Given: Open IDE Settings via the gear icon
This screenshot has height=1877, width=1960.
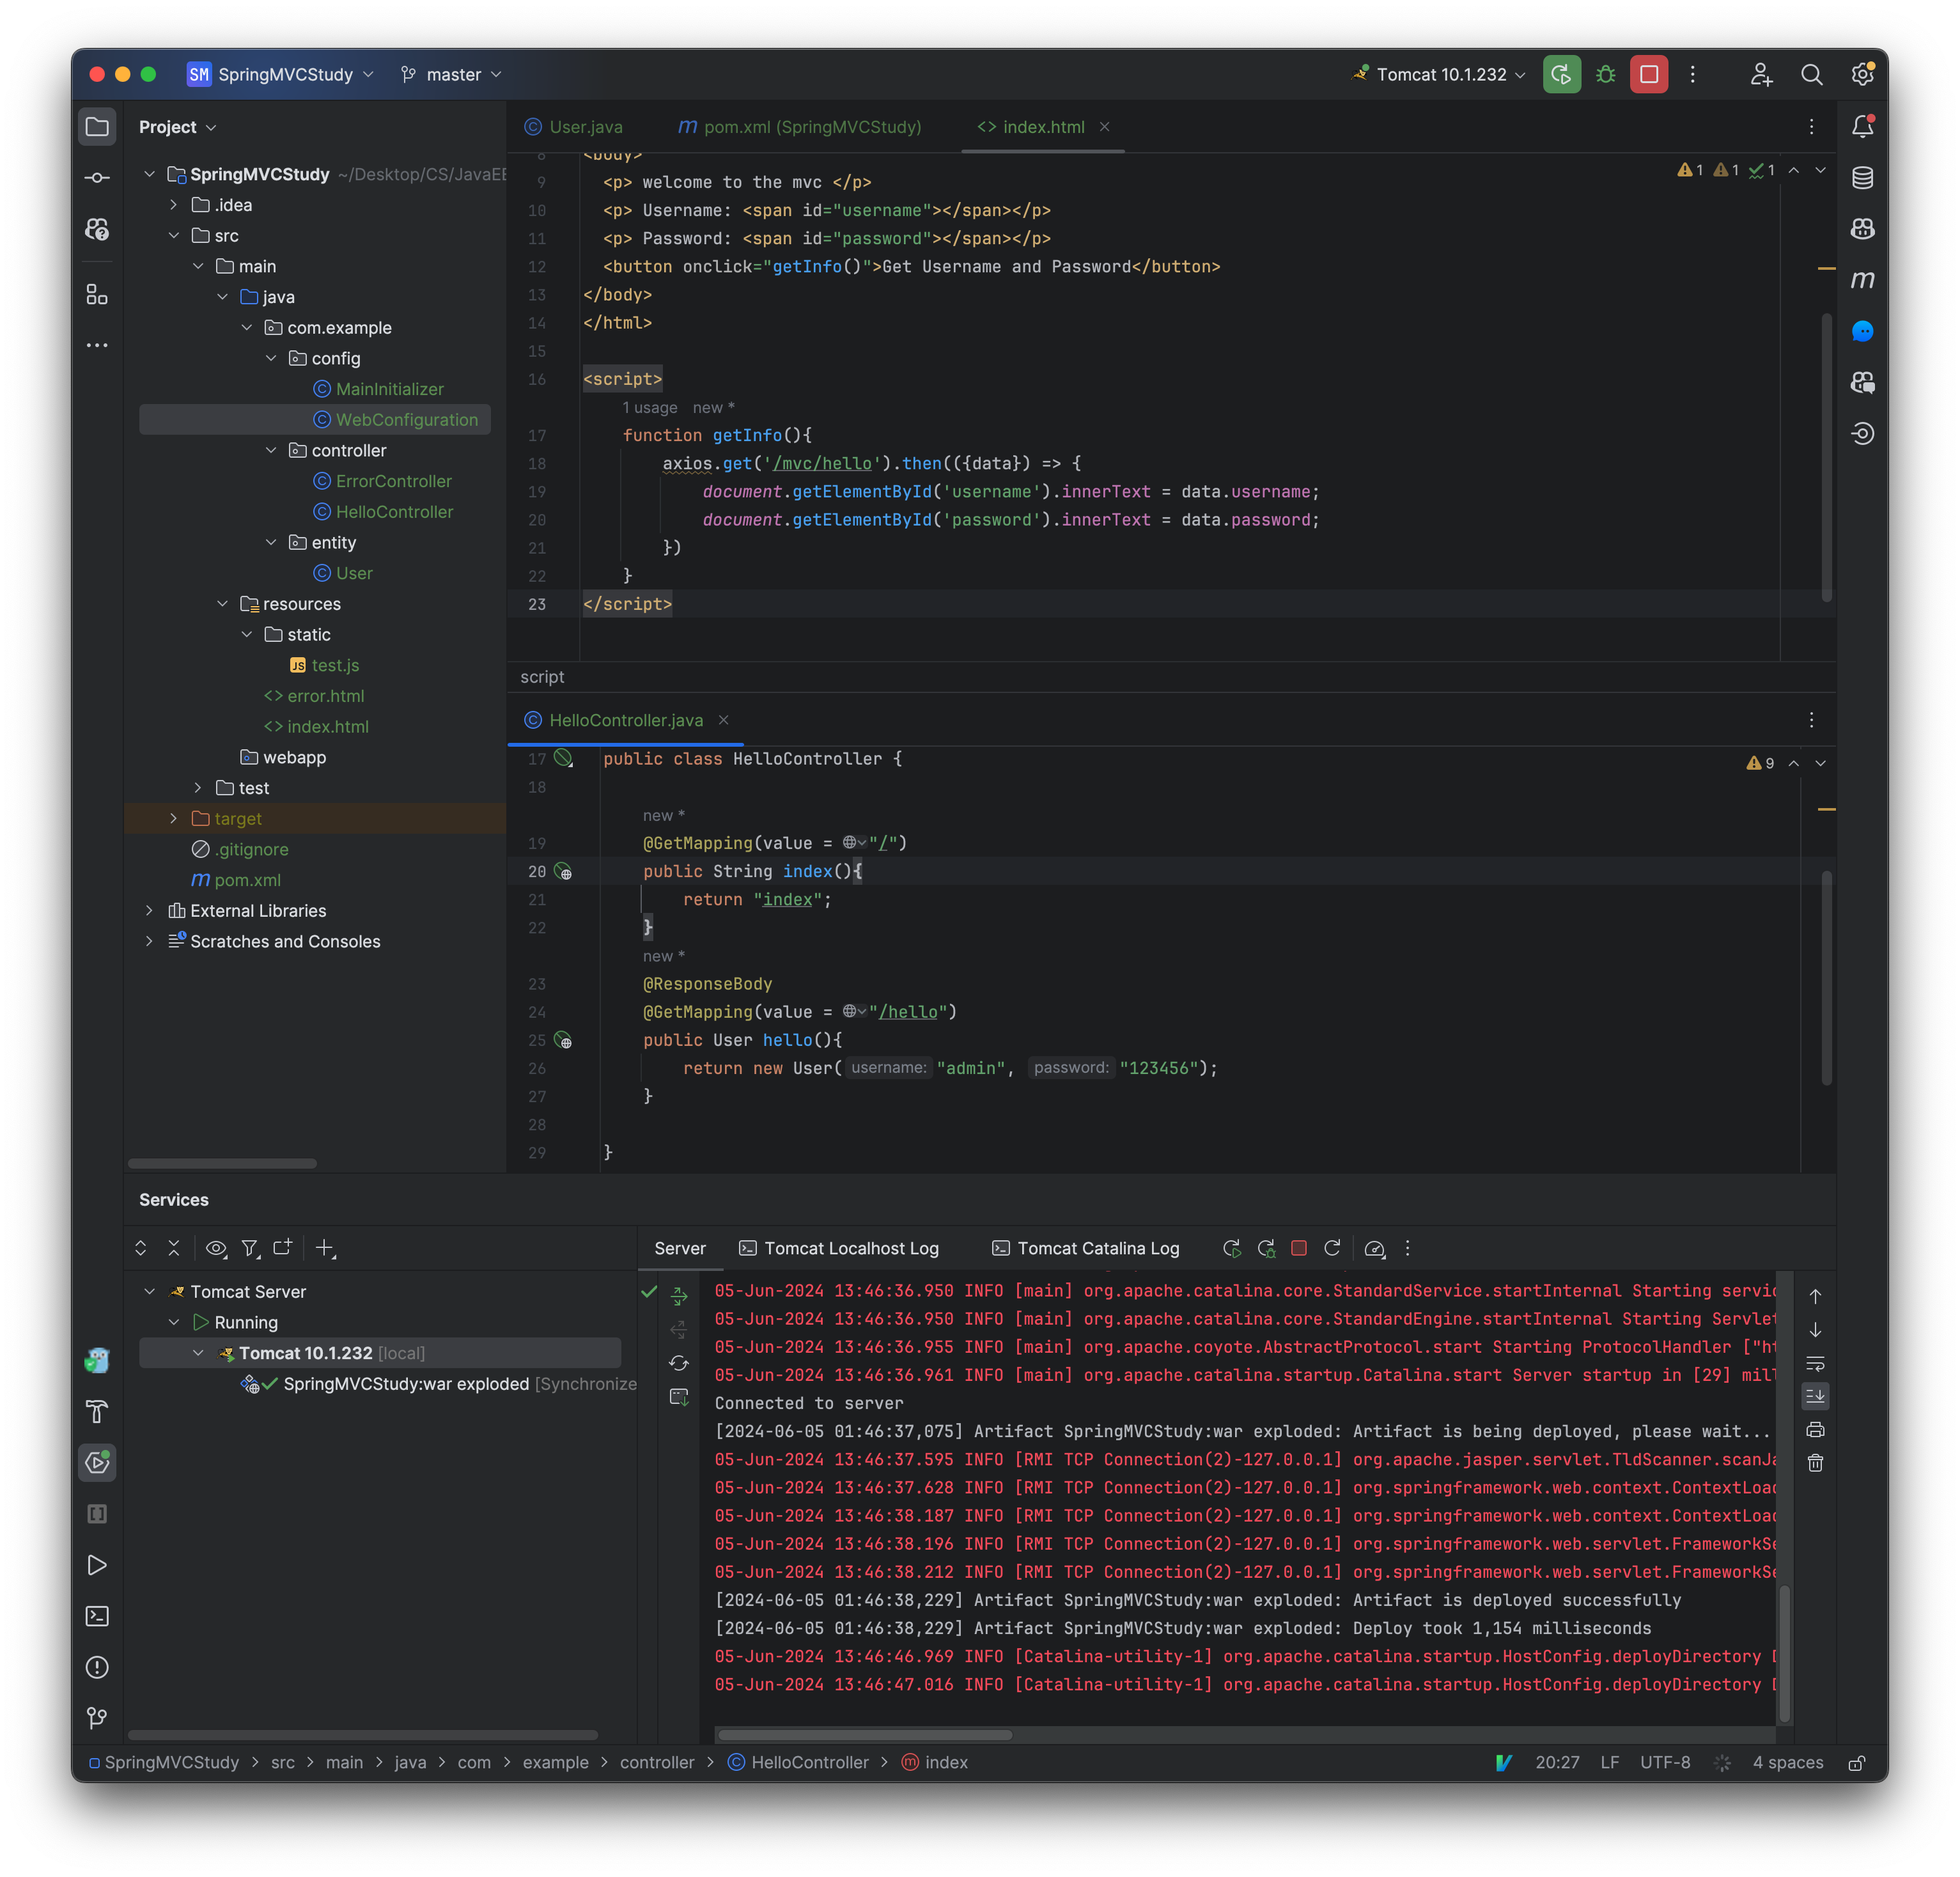Looking at the screenshot, I should click(x=1863, y=74).
